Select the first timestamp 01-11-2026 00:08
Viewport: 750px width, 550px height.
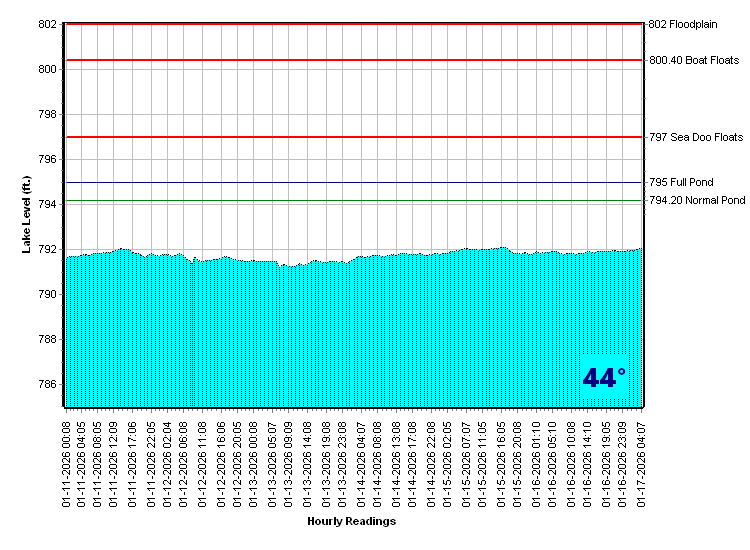click(67, 463)
